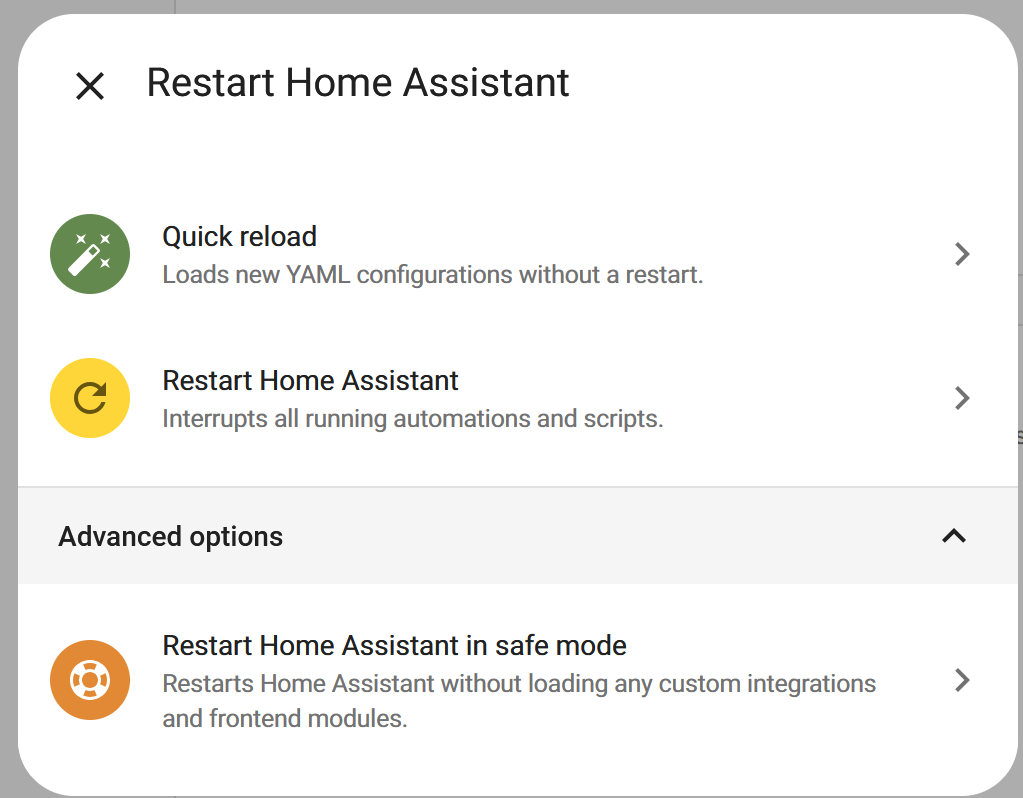The height and width of the screenshot is (798, 1023).
Task: Click the word "YAML" in Quick reload description
Action: [x=319, y=275]
